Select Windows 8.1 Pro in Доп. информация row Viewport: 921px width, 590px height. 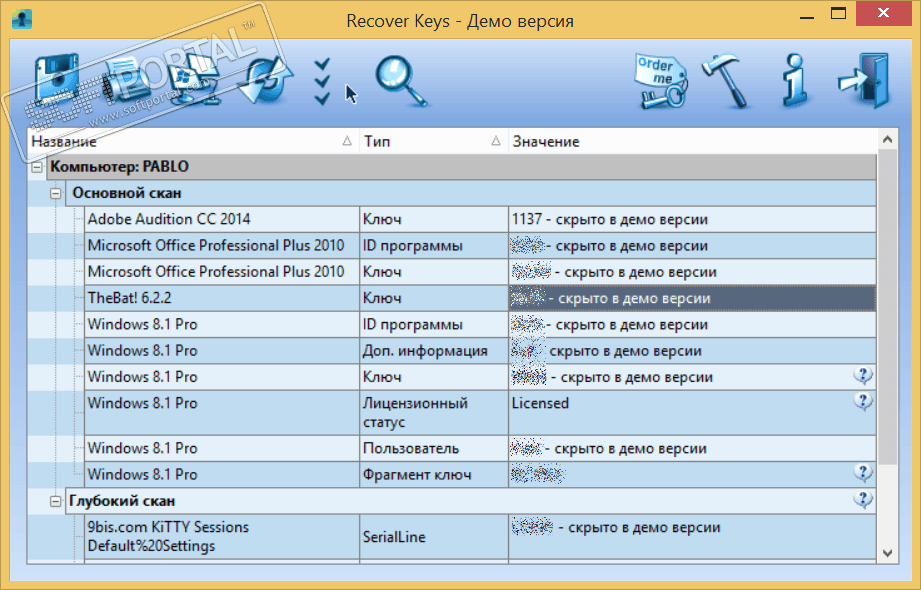pos(222,351)
